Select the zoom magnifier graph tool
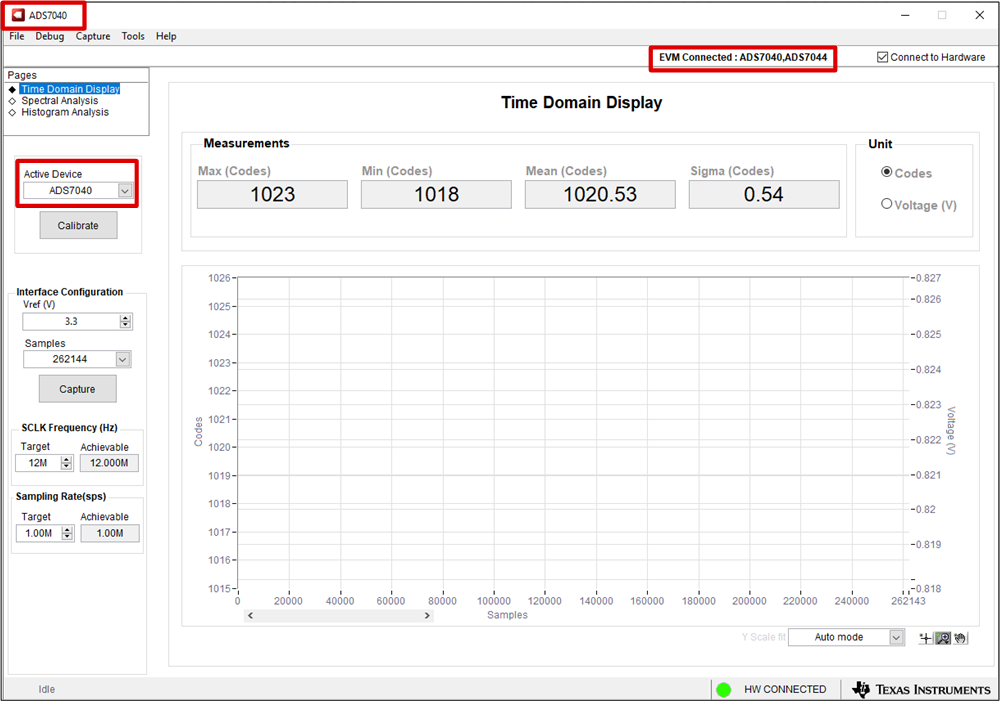The height and width of the screenshot is (701, 1000). tap(942, 638)
